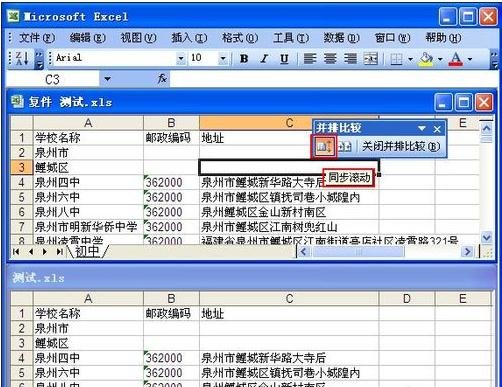Toggle synchronous scrolling in compare toolbar

324,146
